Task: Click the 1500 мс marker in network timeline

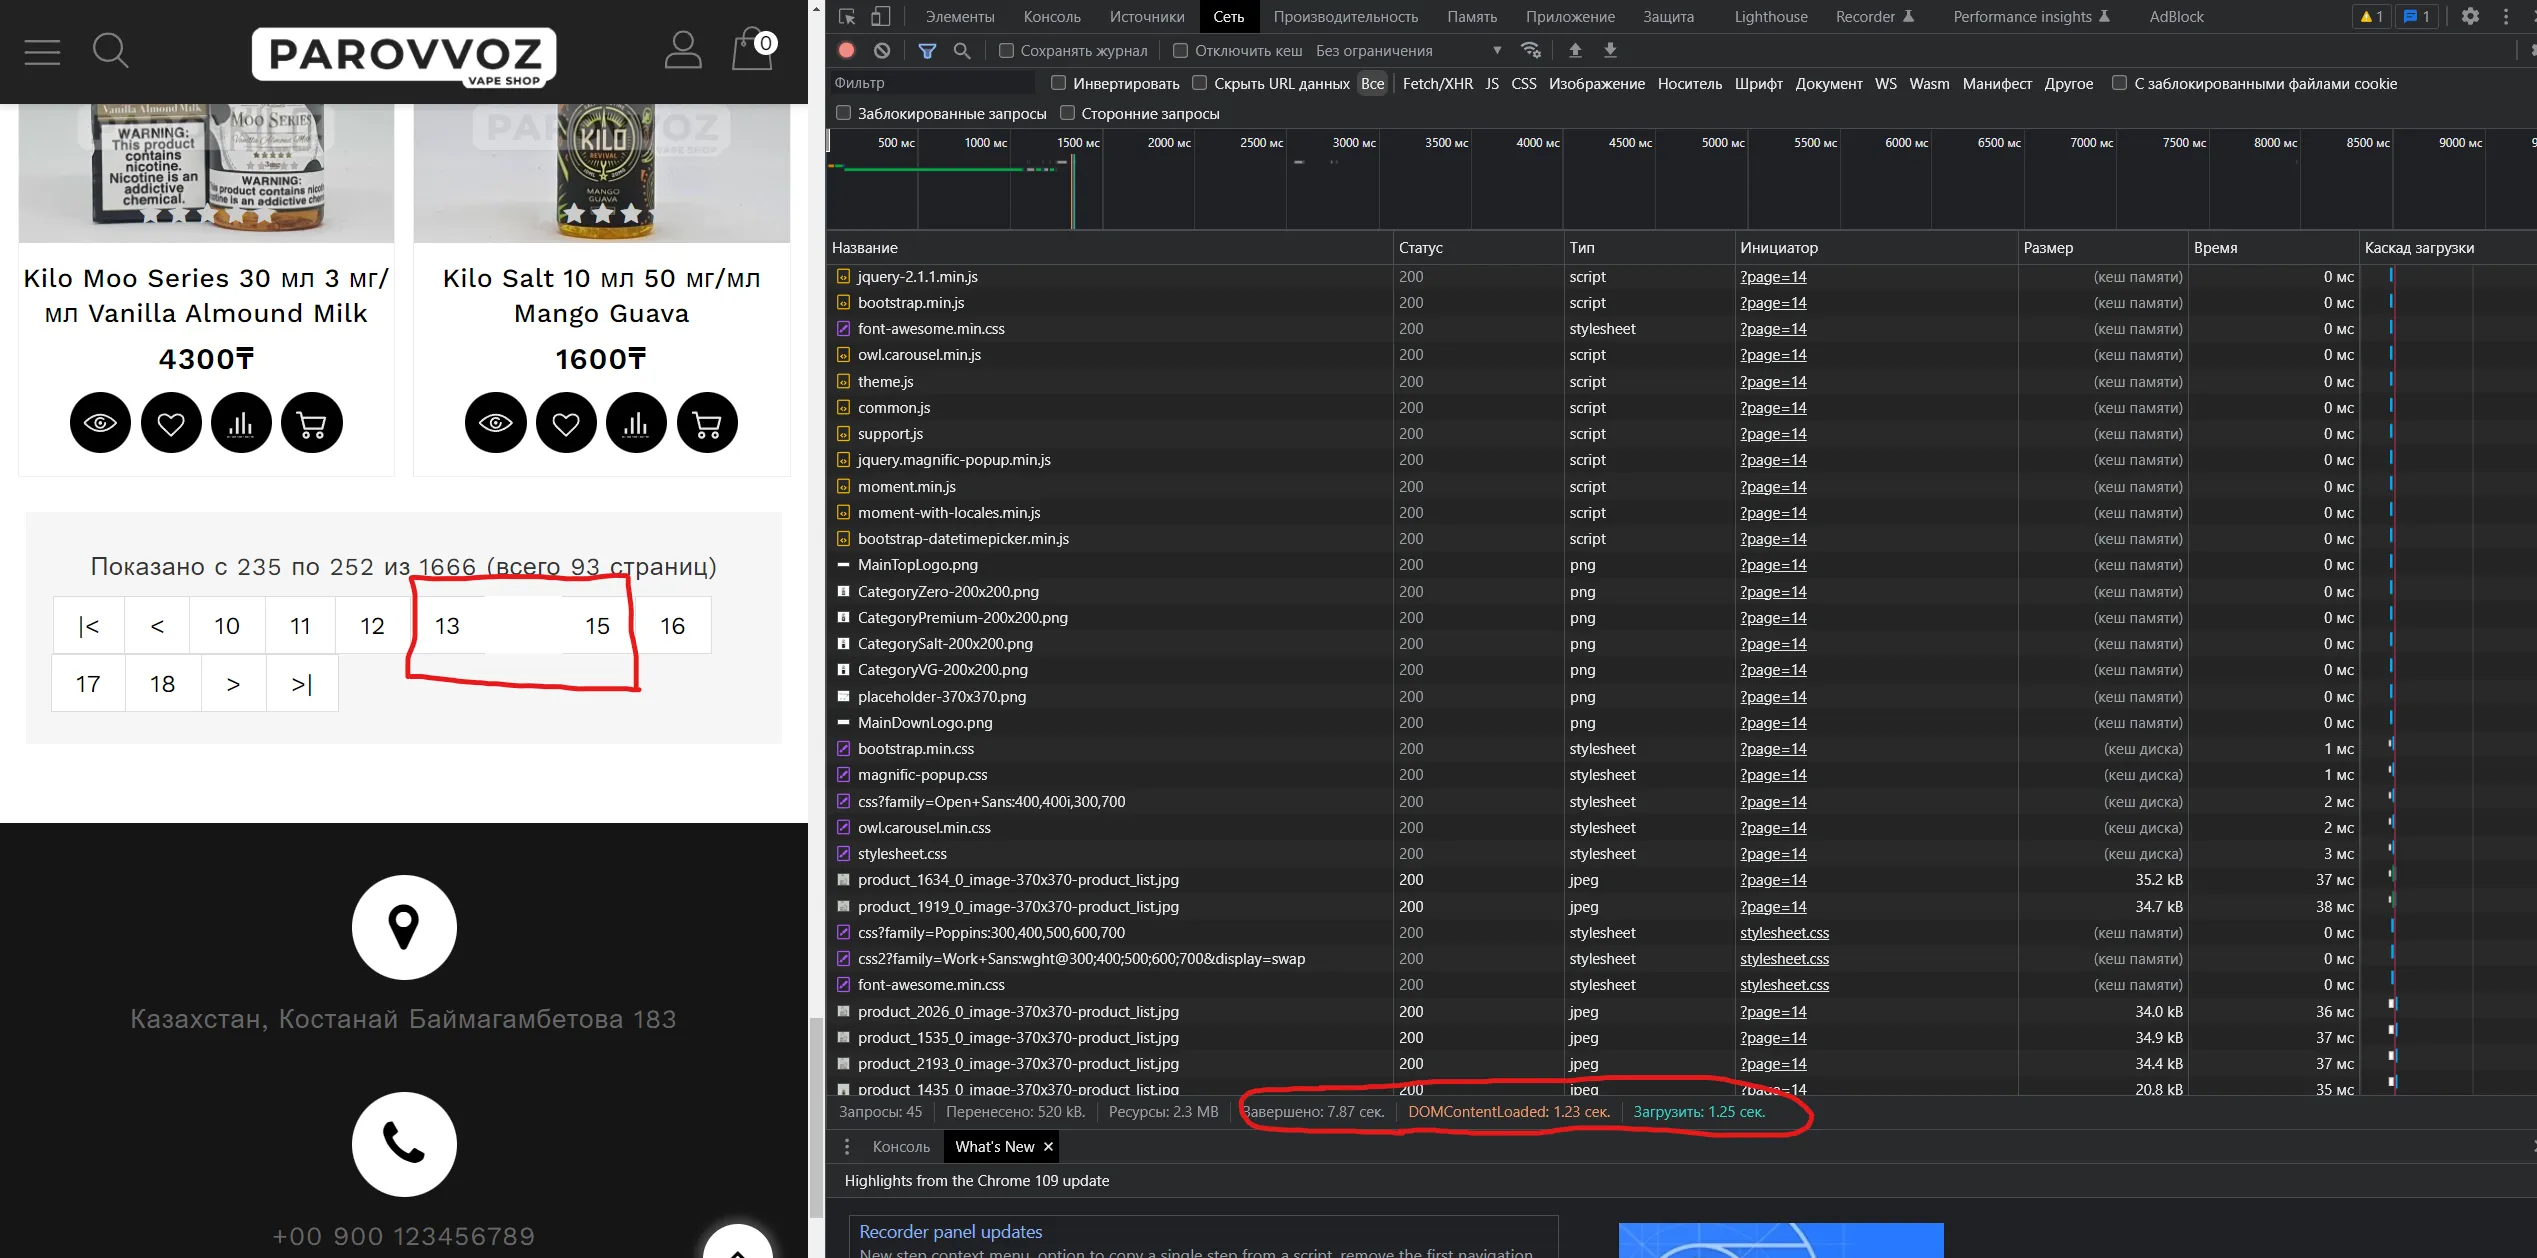Action: [1077, 143]
